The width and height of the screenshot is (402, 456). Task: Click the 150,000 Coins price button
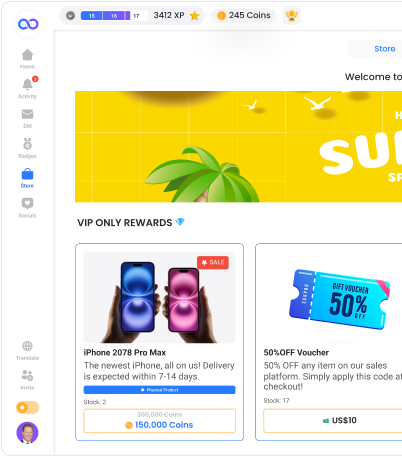click(x=159, y=421)
